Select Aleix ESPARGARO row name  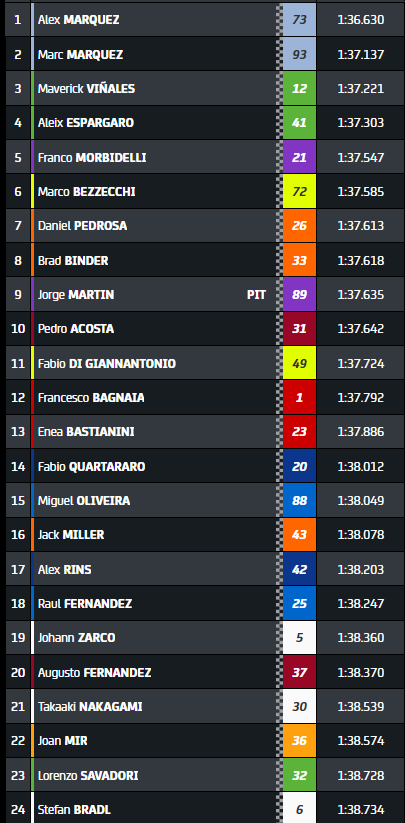86,123
